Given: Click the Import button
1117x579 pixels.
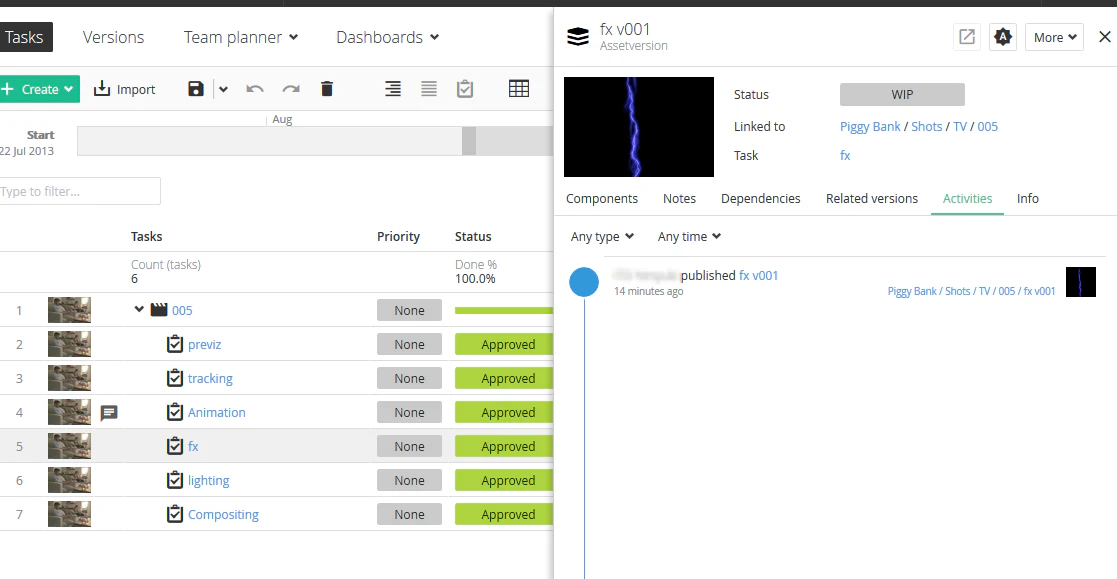Looking at the screenshot, I should [x=125, y=89].
